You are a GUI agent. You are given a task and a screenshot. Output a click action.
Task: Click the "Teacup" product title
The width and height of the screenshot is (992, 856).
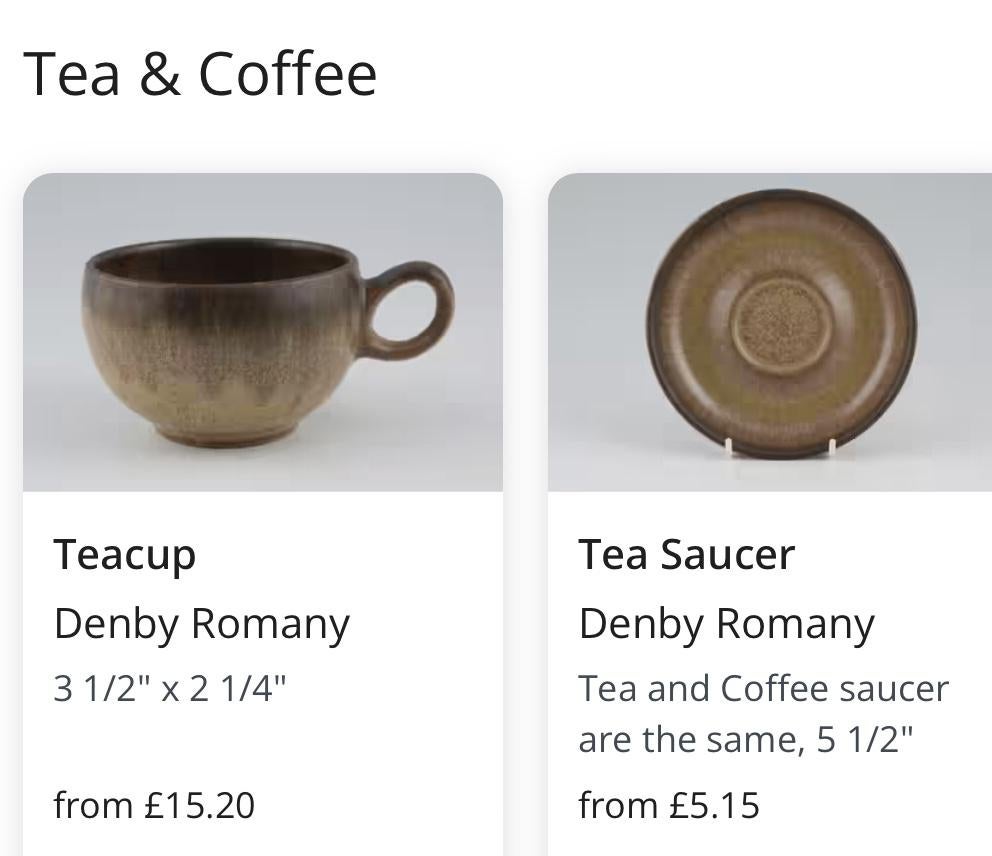click(x=125, y=554)
